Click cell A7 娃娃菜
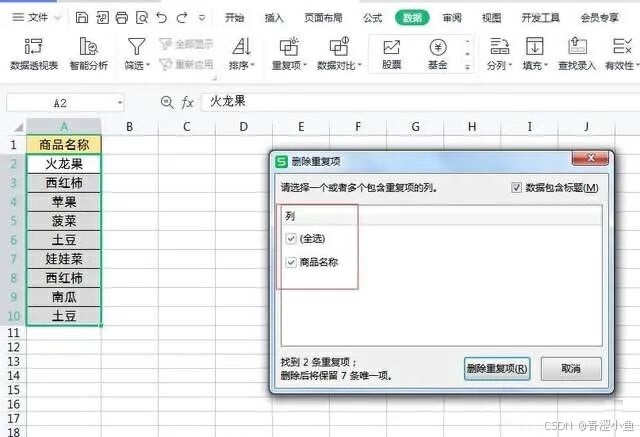The image size is (640, 437). 64,259
